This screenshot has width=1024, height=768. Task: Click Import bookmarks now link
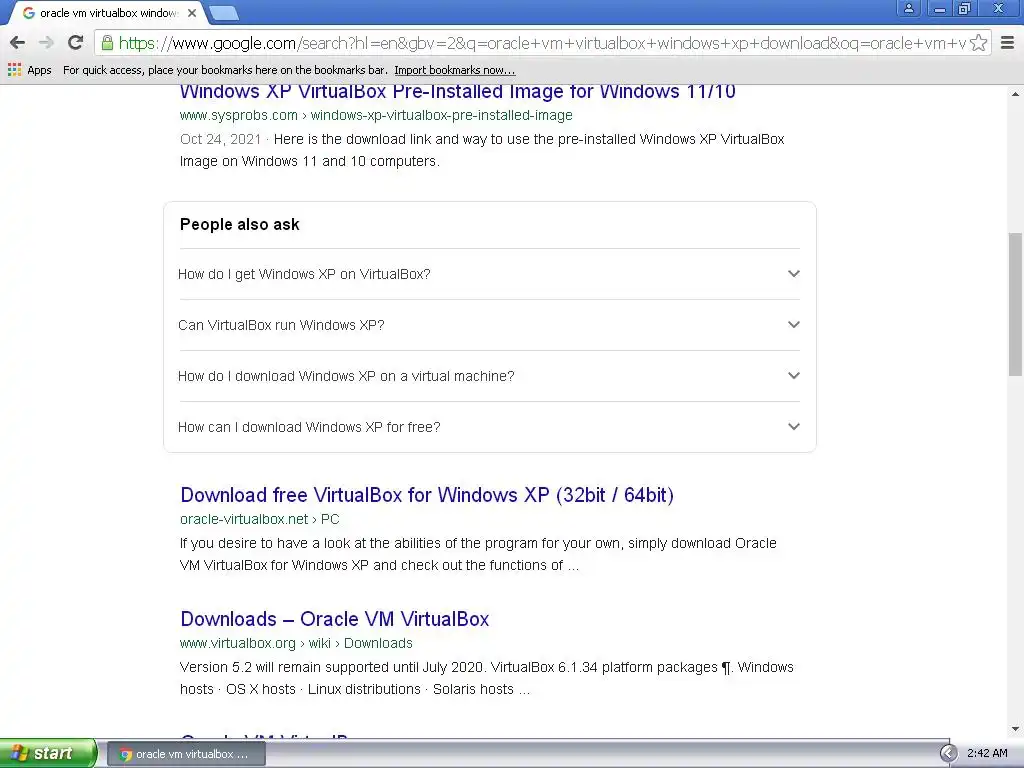coord(455,70)
